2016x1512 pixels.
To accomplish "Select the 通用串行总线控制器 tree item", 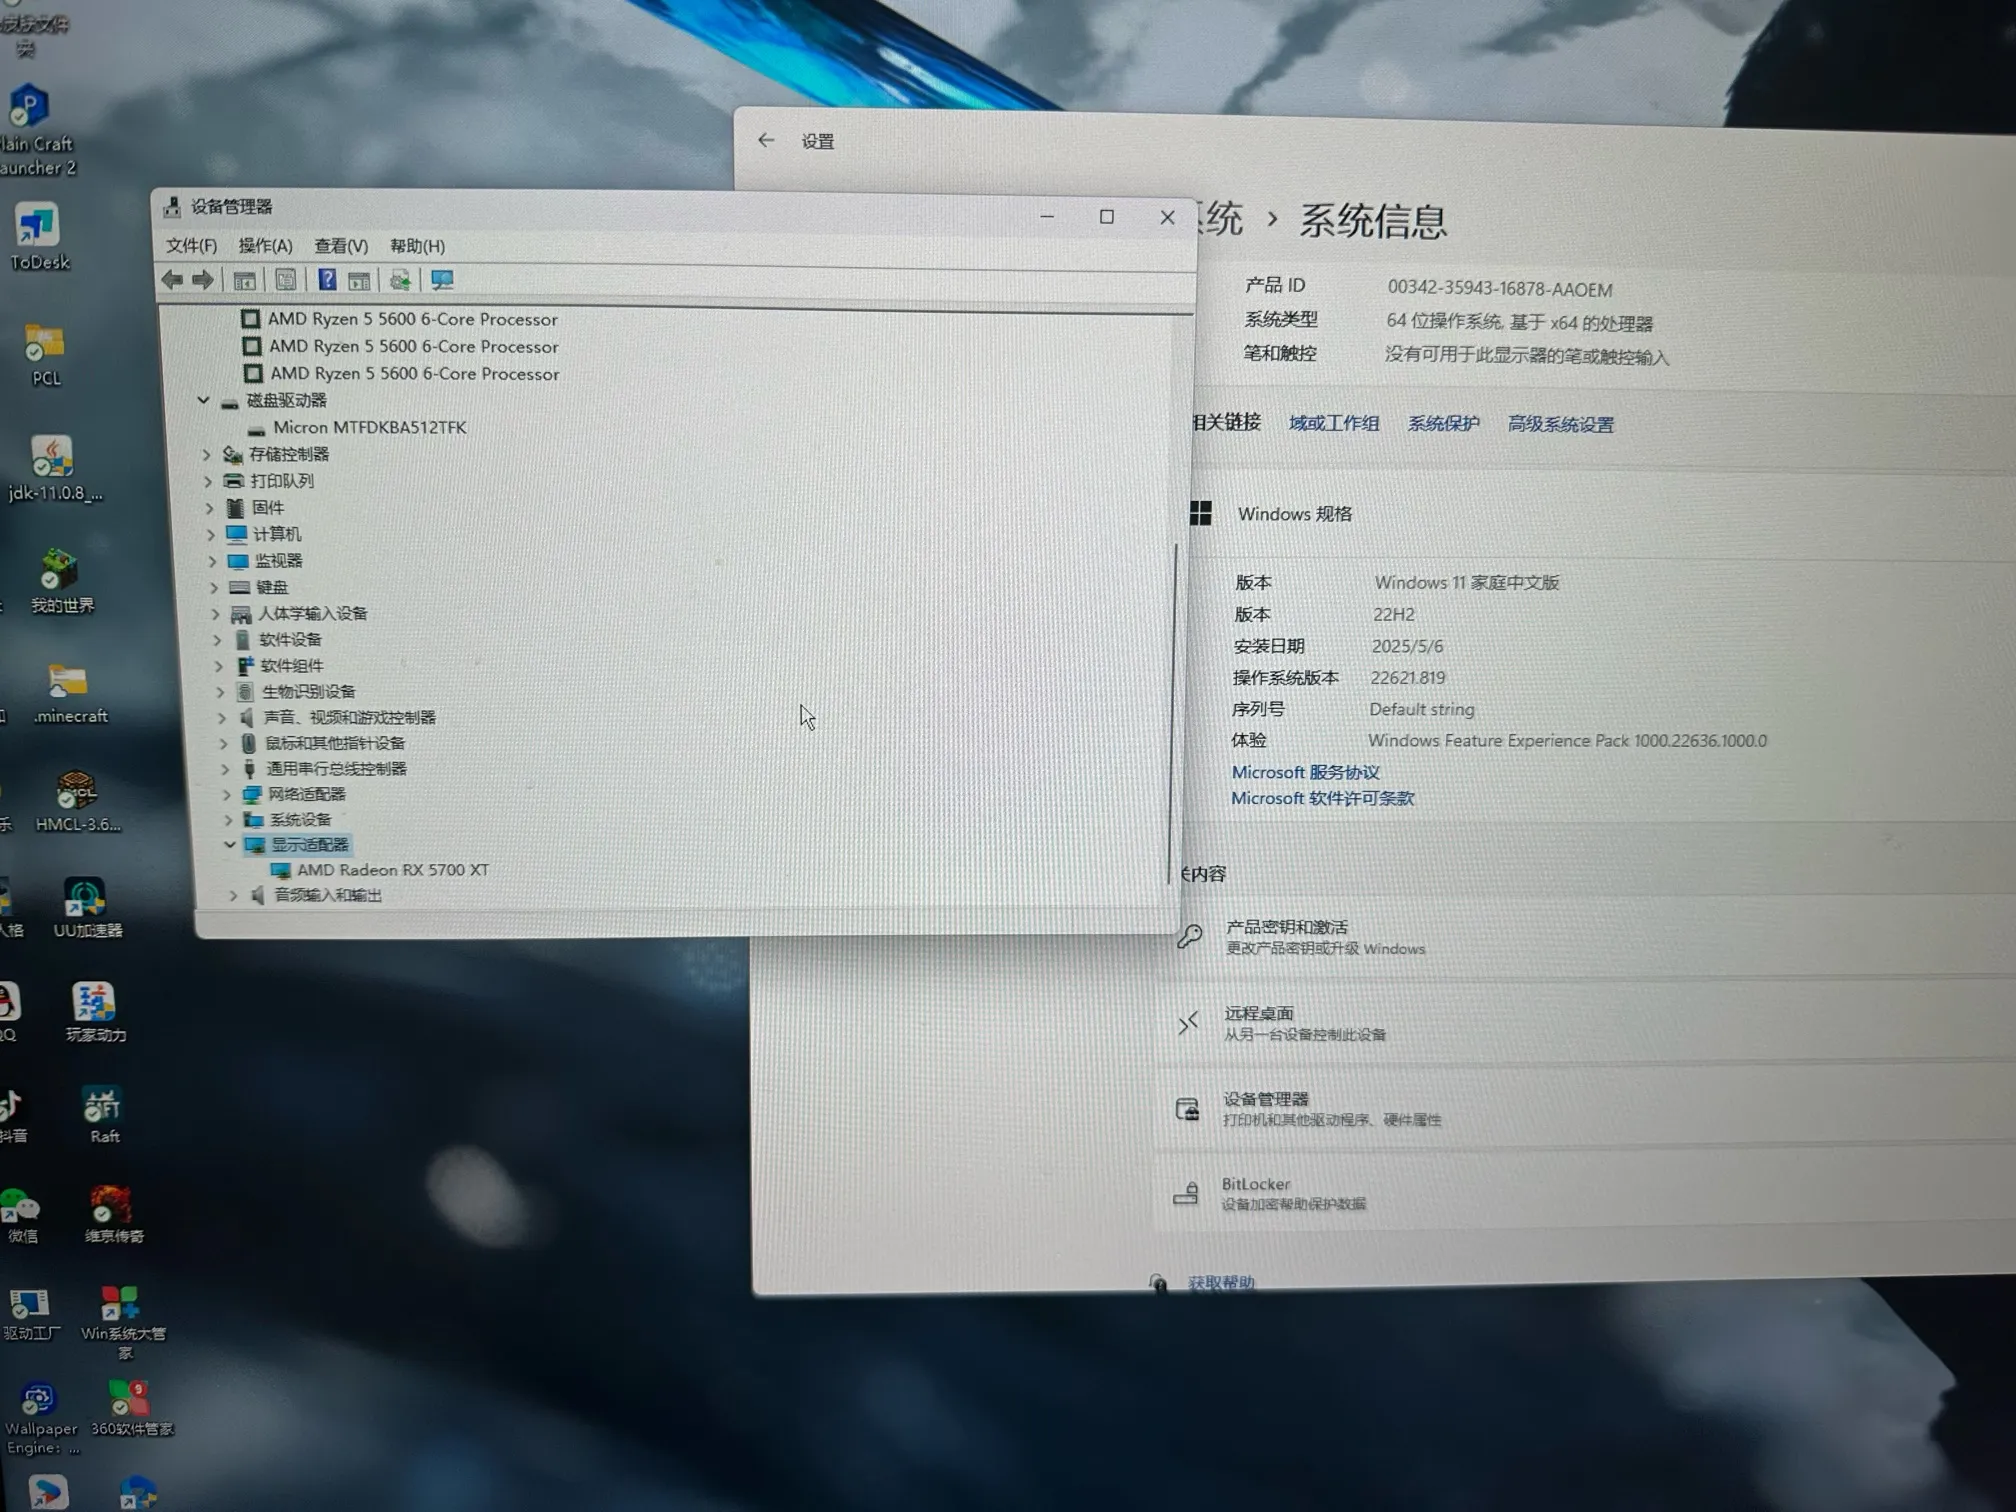I will (x=336, y=768).
